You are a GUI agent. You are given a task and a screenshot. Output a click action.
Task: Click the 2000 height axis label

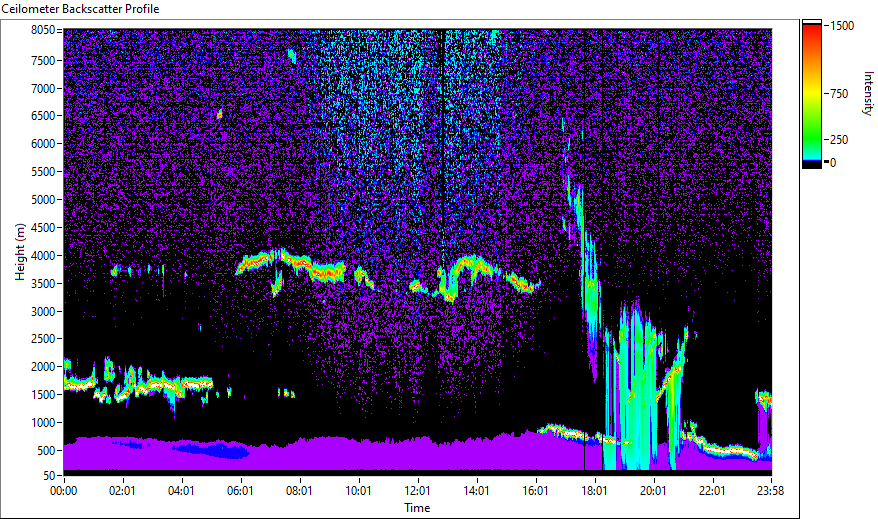pyautogui.click(x=43, y=367)
